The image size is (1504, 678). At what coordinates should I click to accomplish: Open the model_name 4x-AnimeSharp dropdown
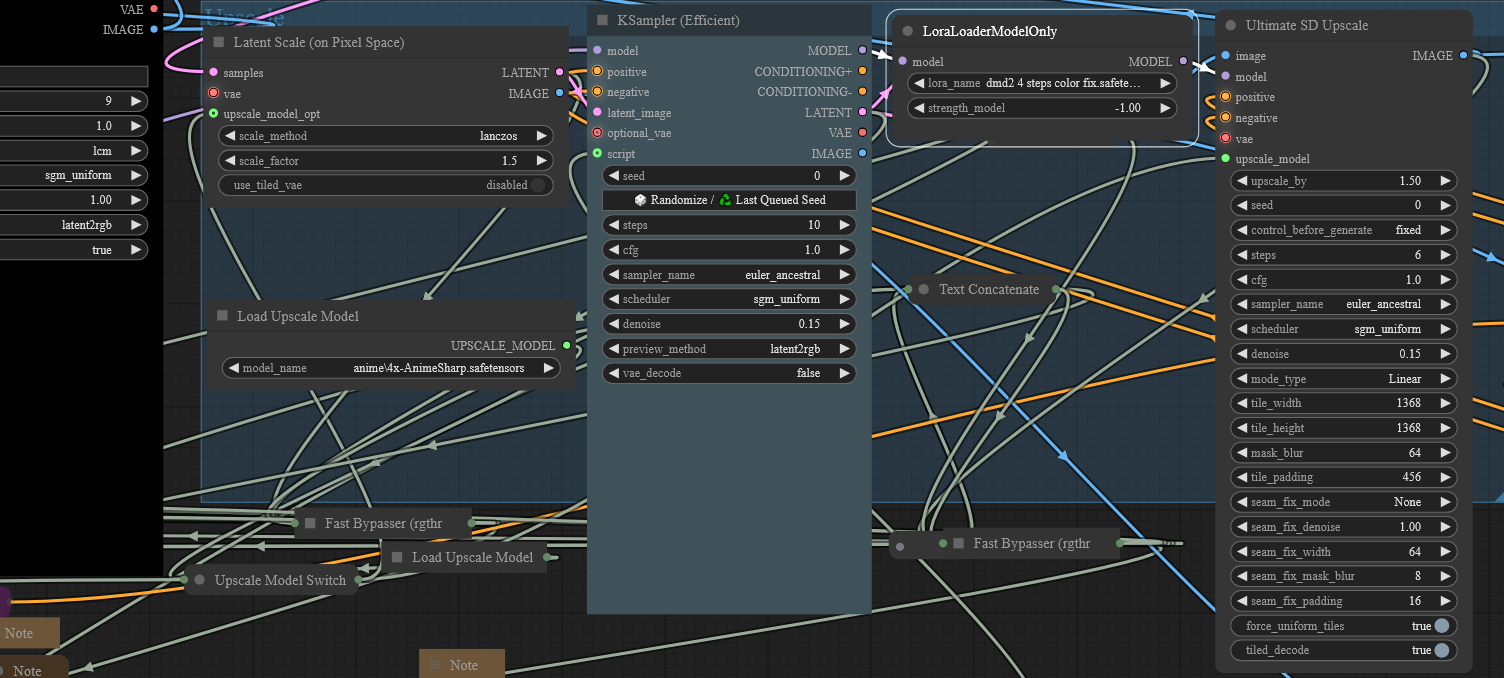(x=390, y=368)
